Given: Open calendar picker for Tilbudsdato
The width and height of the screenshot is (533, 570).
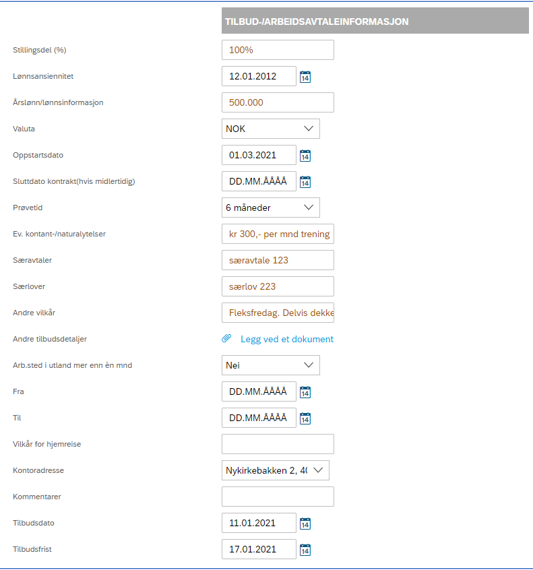Looking at the screenshot, I should (x=305, y=523).
